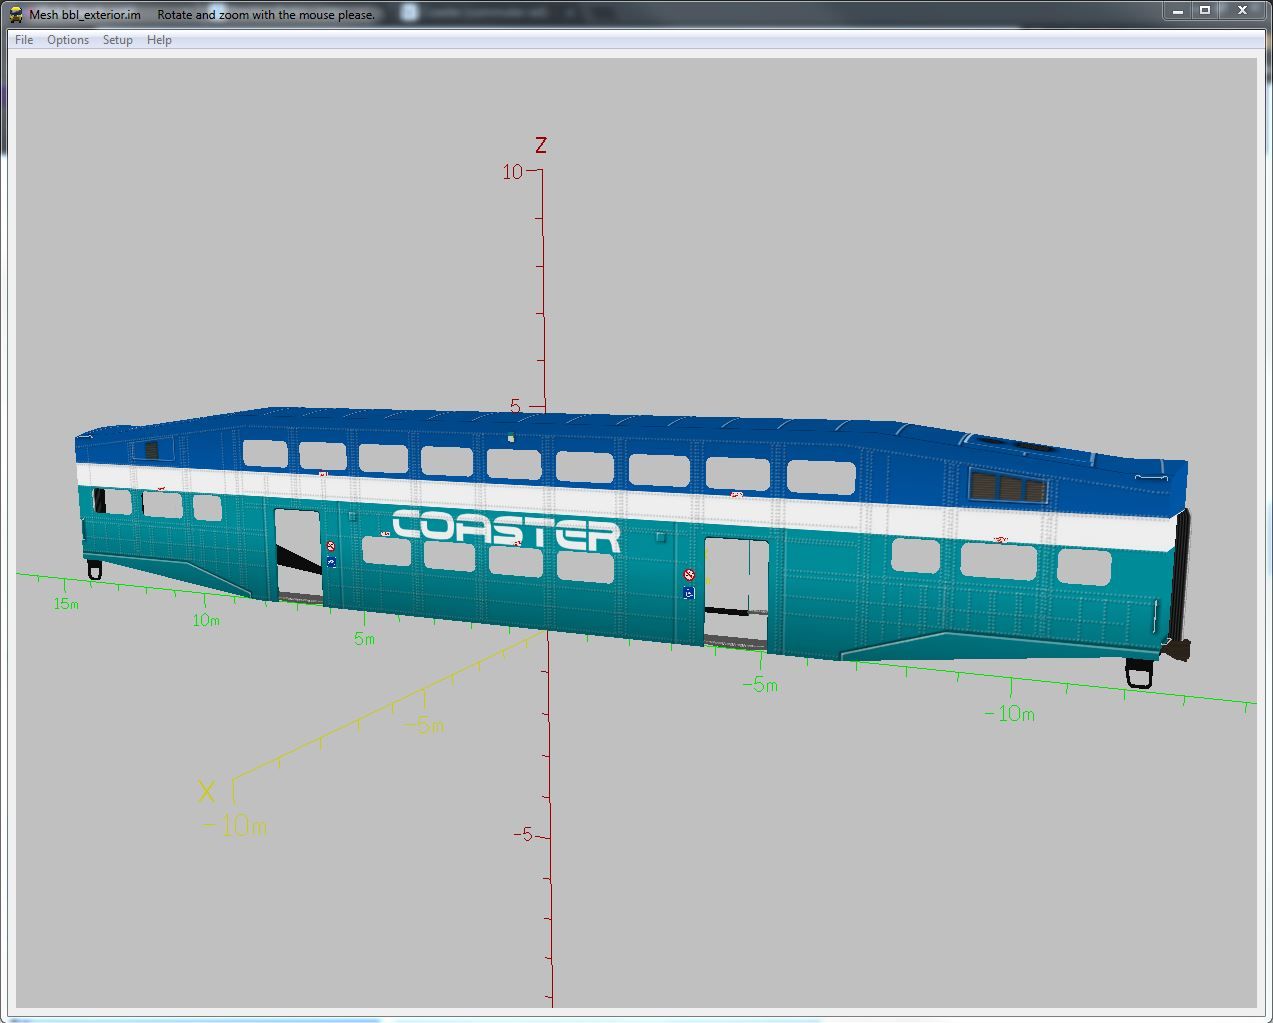This screenshot has width=1273, height=1023.
Task: Click the -10m label on yellow axis
Action: pos(235,826)
